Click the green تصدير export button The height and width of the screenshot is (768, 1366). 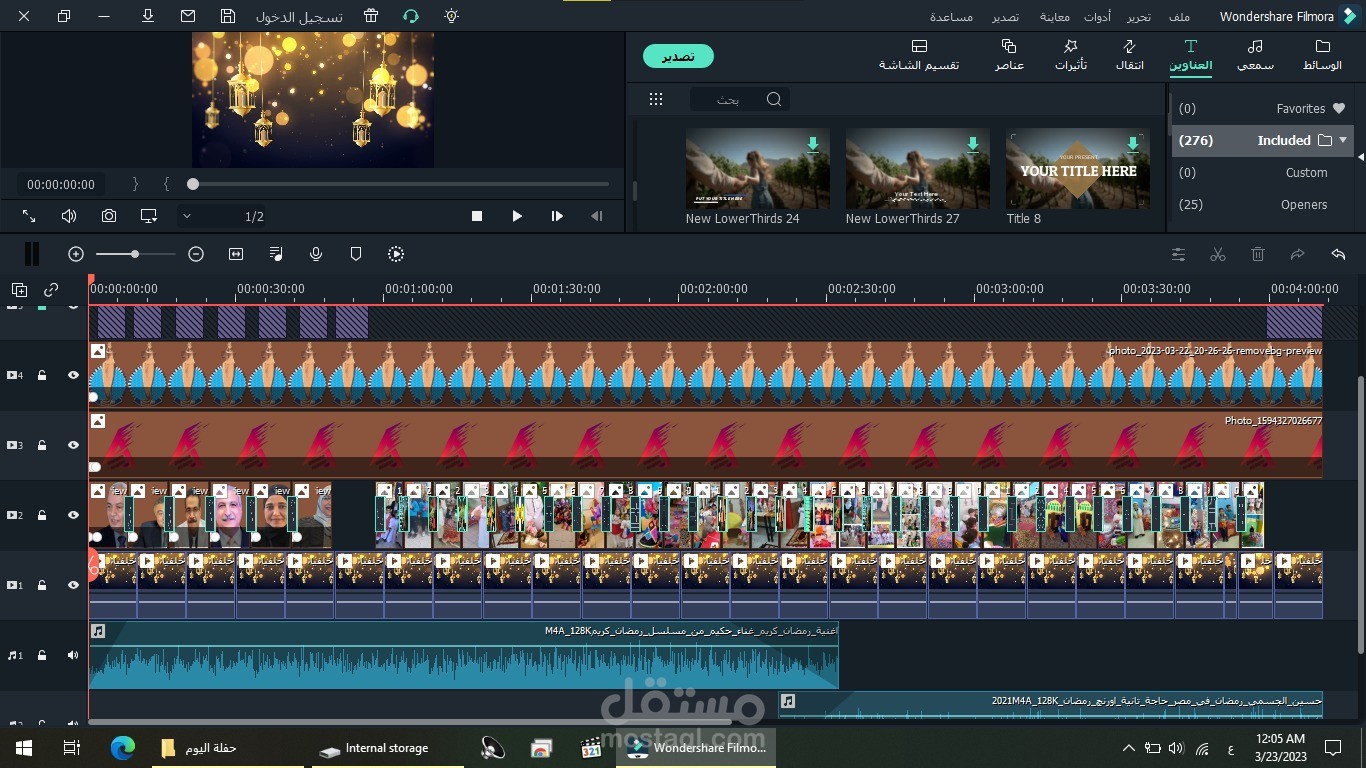tap(678, 56)
